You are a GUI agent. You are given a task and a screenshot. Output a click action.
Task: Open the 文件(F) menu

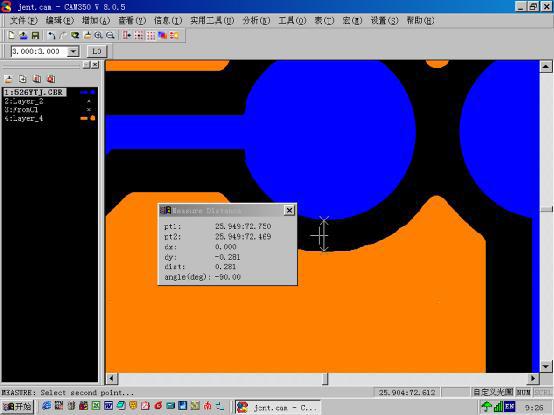pyautogui.click(x=23, y=20)
